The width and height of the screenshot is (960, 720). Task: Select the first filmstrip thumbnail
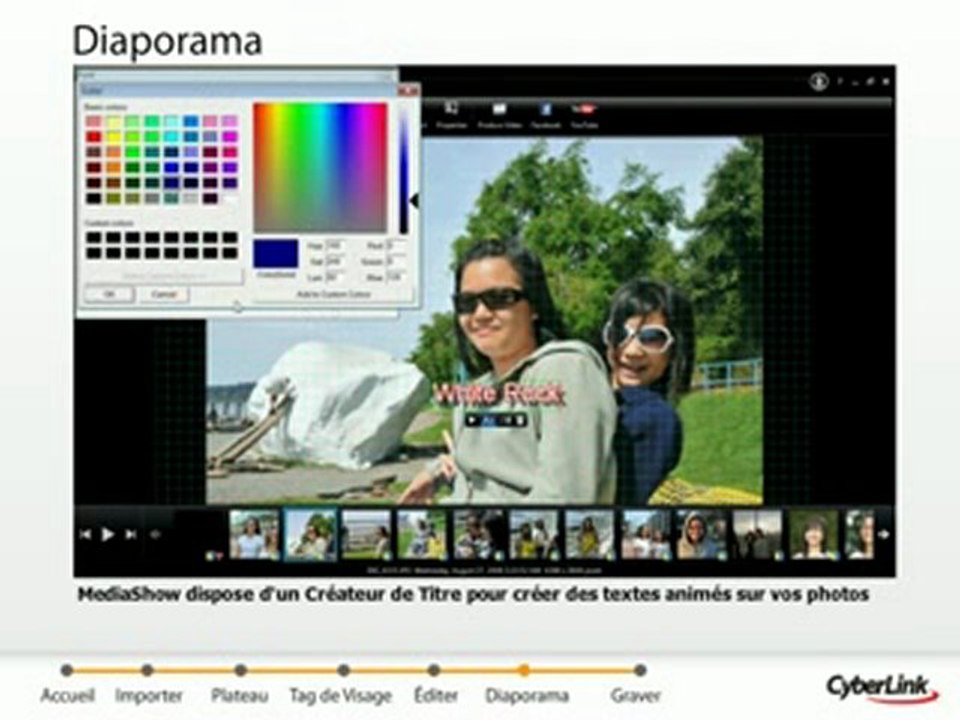pos(254,534)
